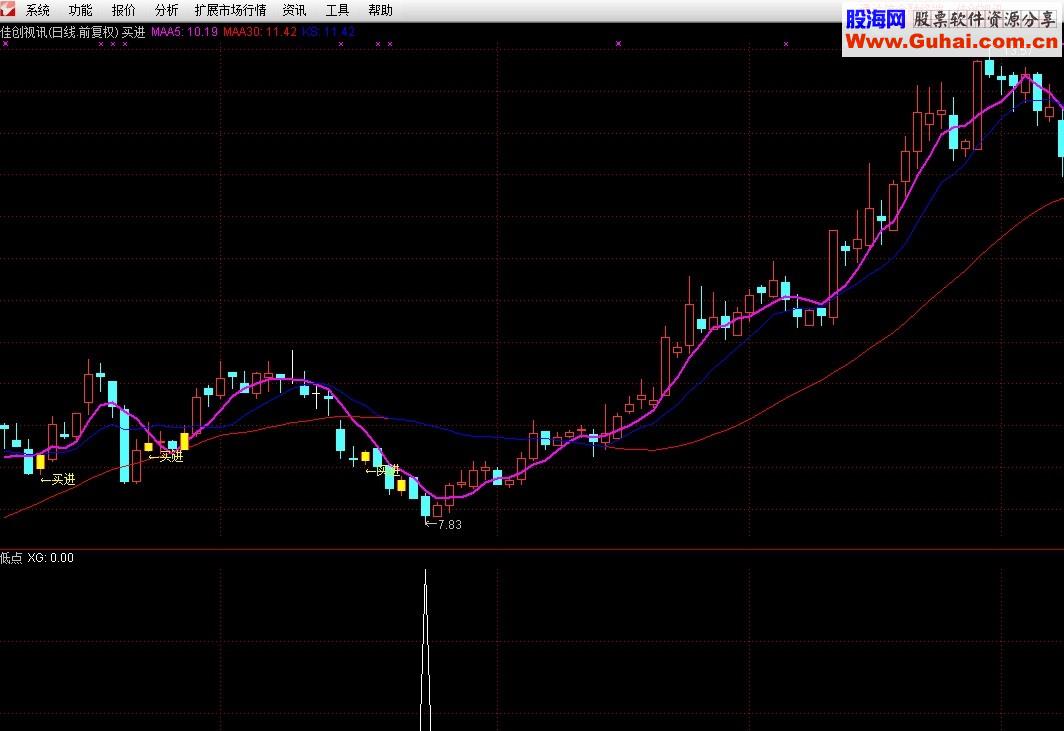Open the 扩展市场行情 menu

pyautogui.click(x=231, y=10)
